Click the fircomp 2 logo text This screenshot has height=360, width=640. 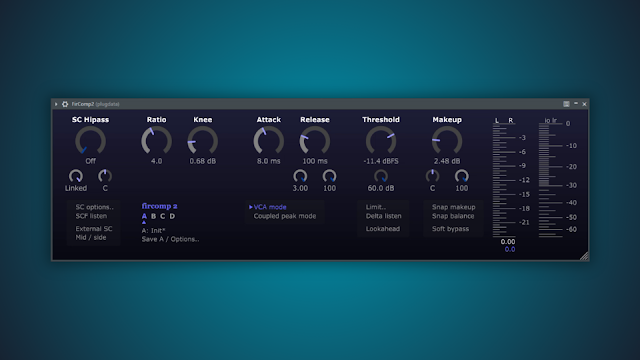(159, 206)
